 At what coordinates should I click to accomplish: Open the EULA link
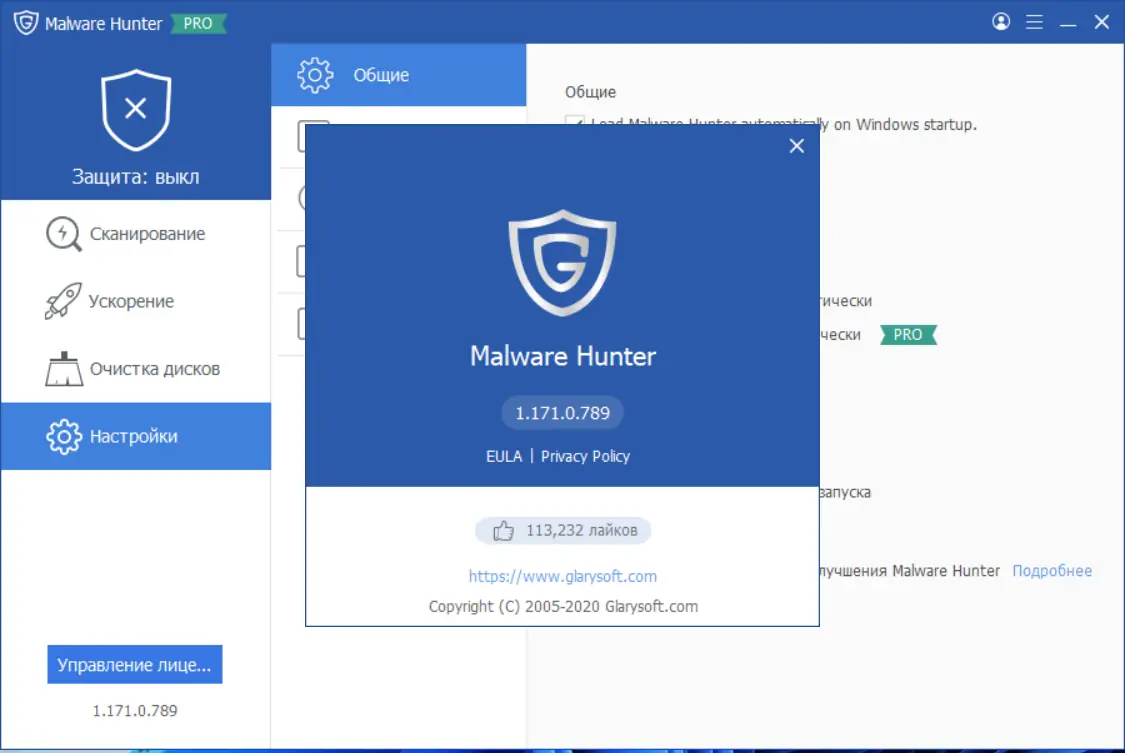503,456
